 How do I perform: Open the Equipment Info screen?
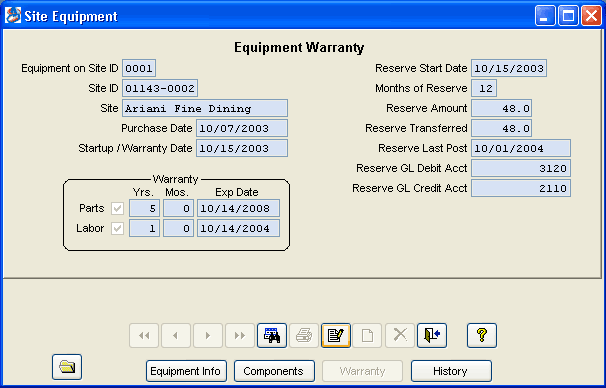pos(186,371)
